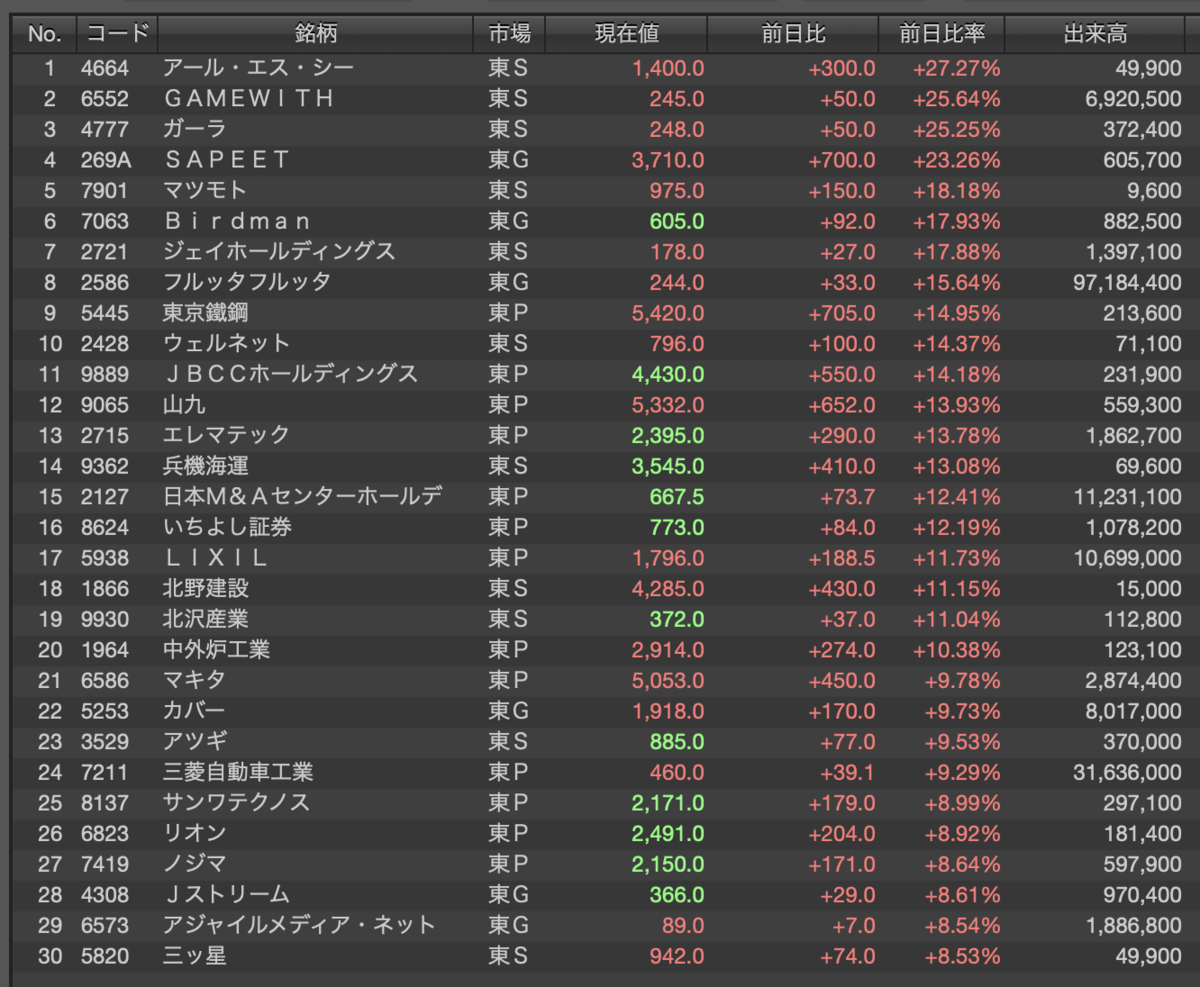Click volume value 11,231,100
The width and height of the screenshot is (1200, 987).
point(1126,496)
